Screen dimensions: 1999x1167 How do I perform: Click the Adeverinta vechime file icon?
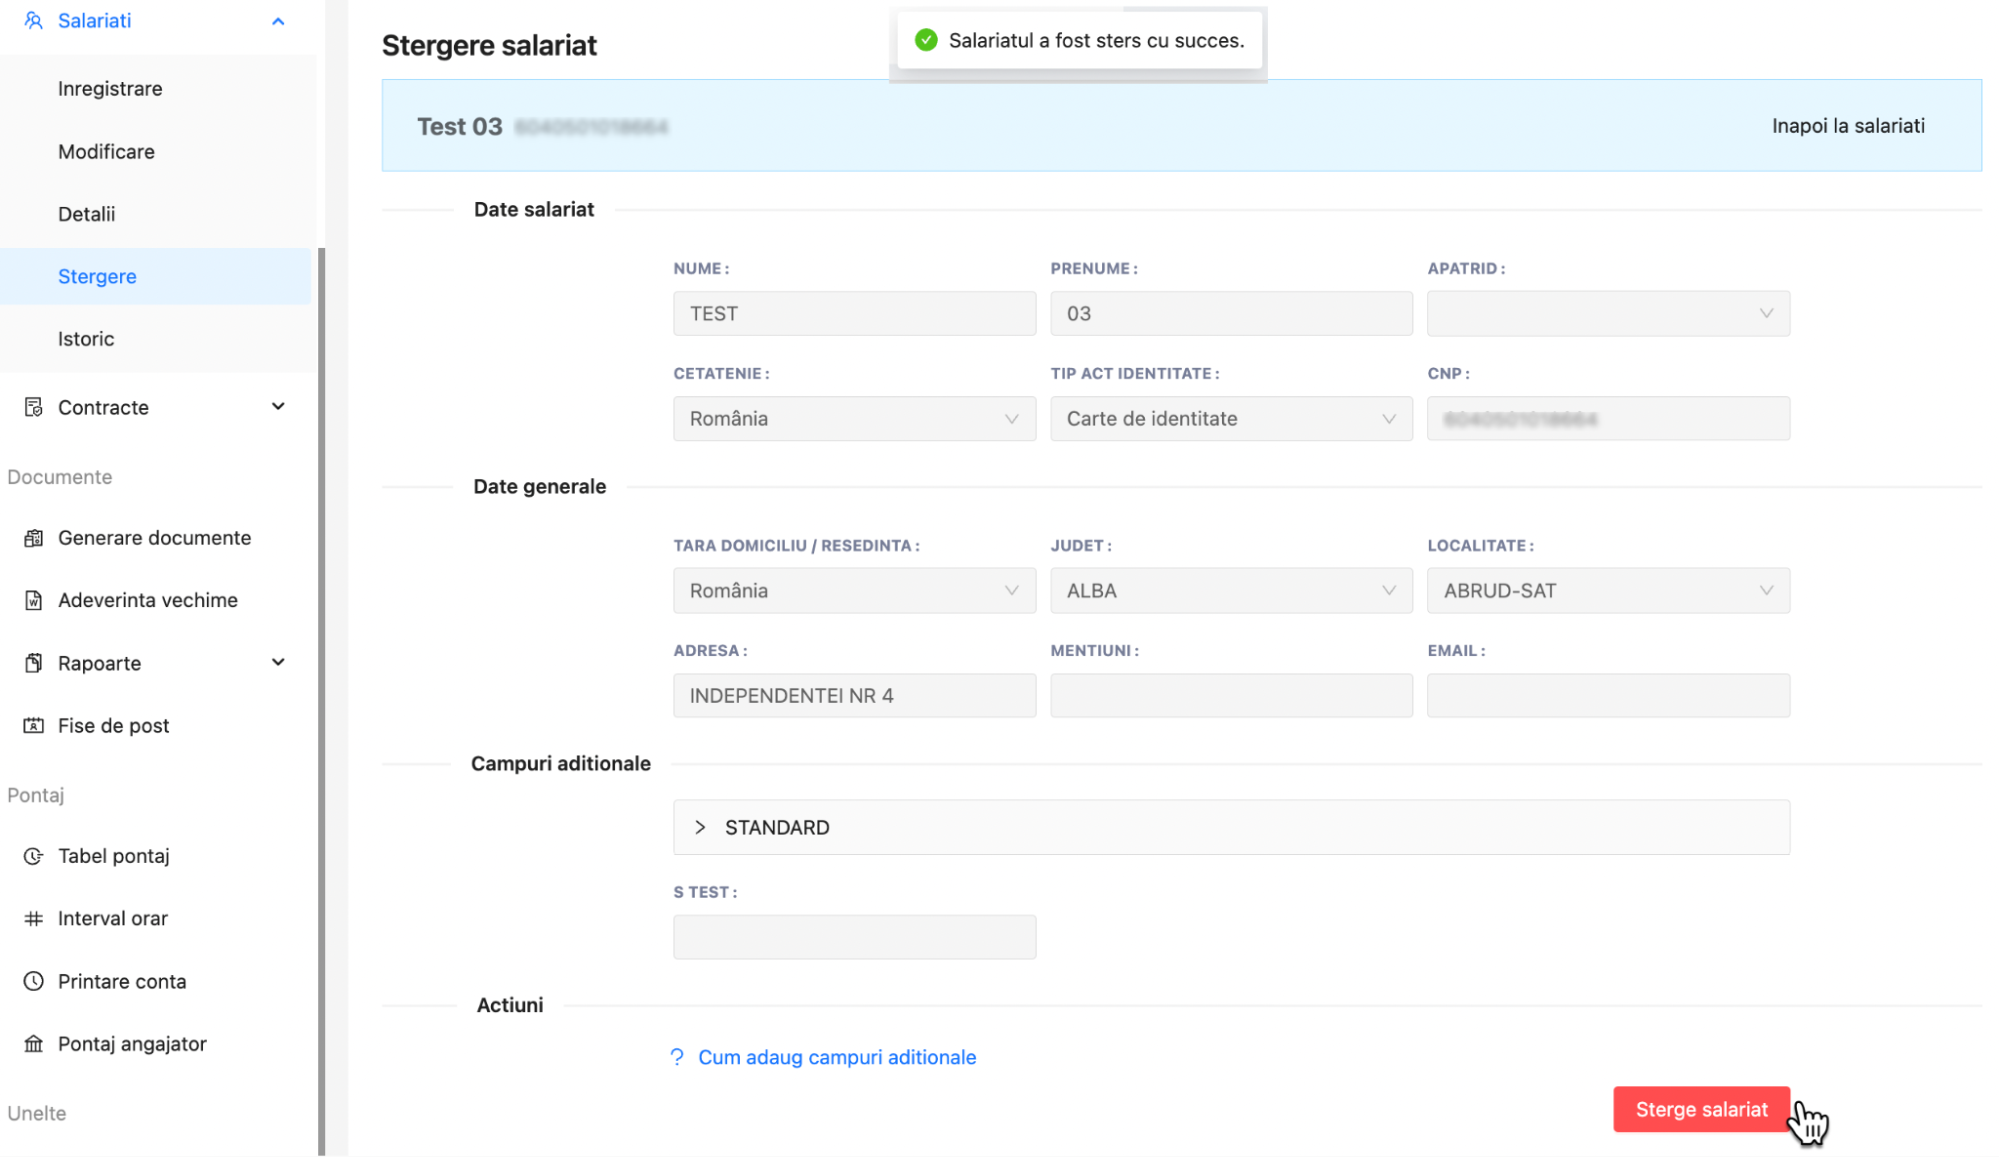(33, 600)
